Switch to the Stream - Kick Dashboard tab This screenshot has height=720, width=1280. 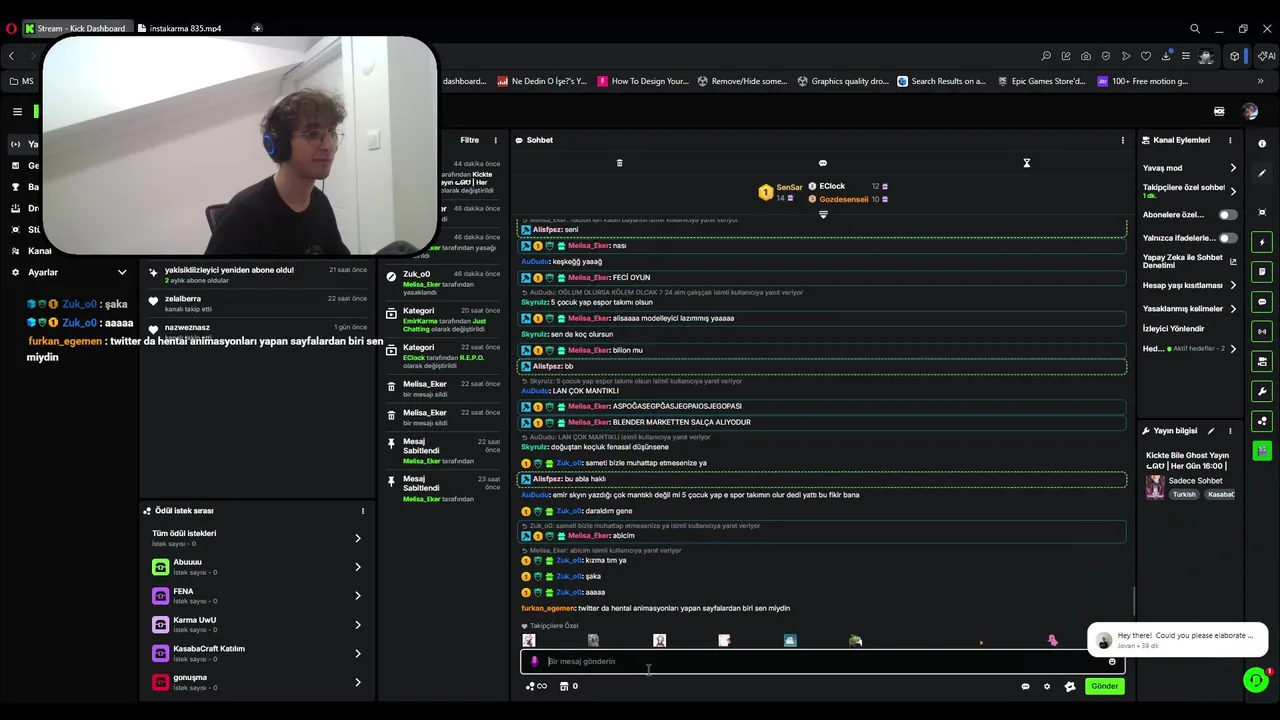tap(79, 29)
